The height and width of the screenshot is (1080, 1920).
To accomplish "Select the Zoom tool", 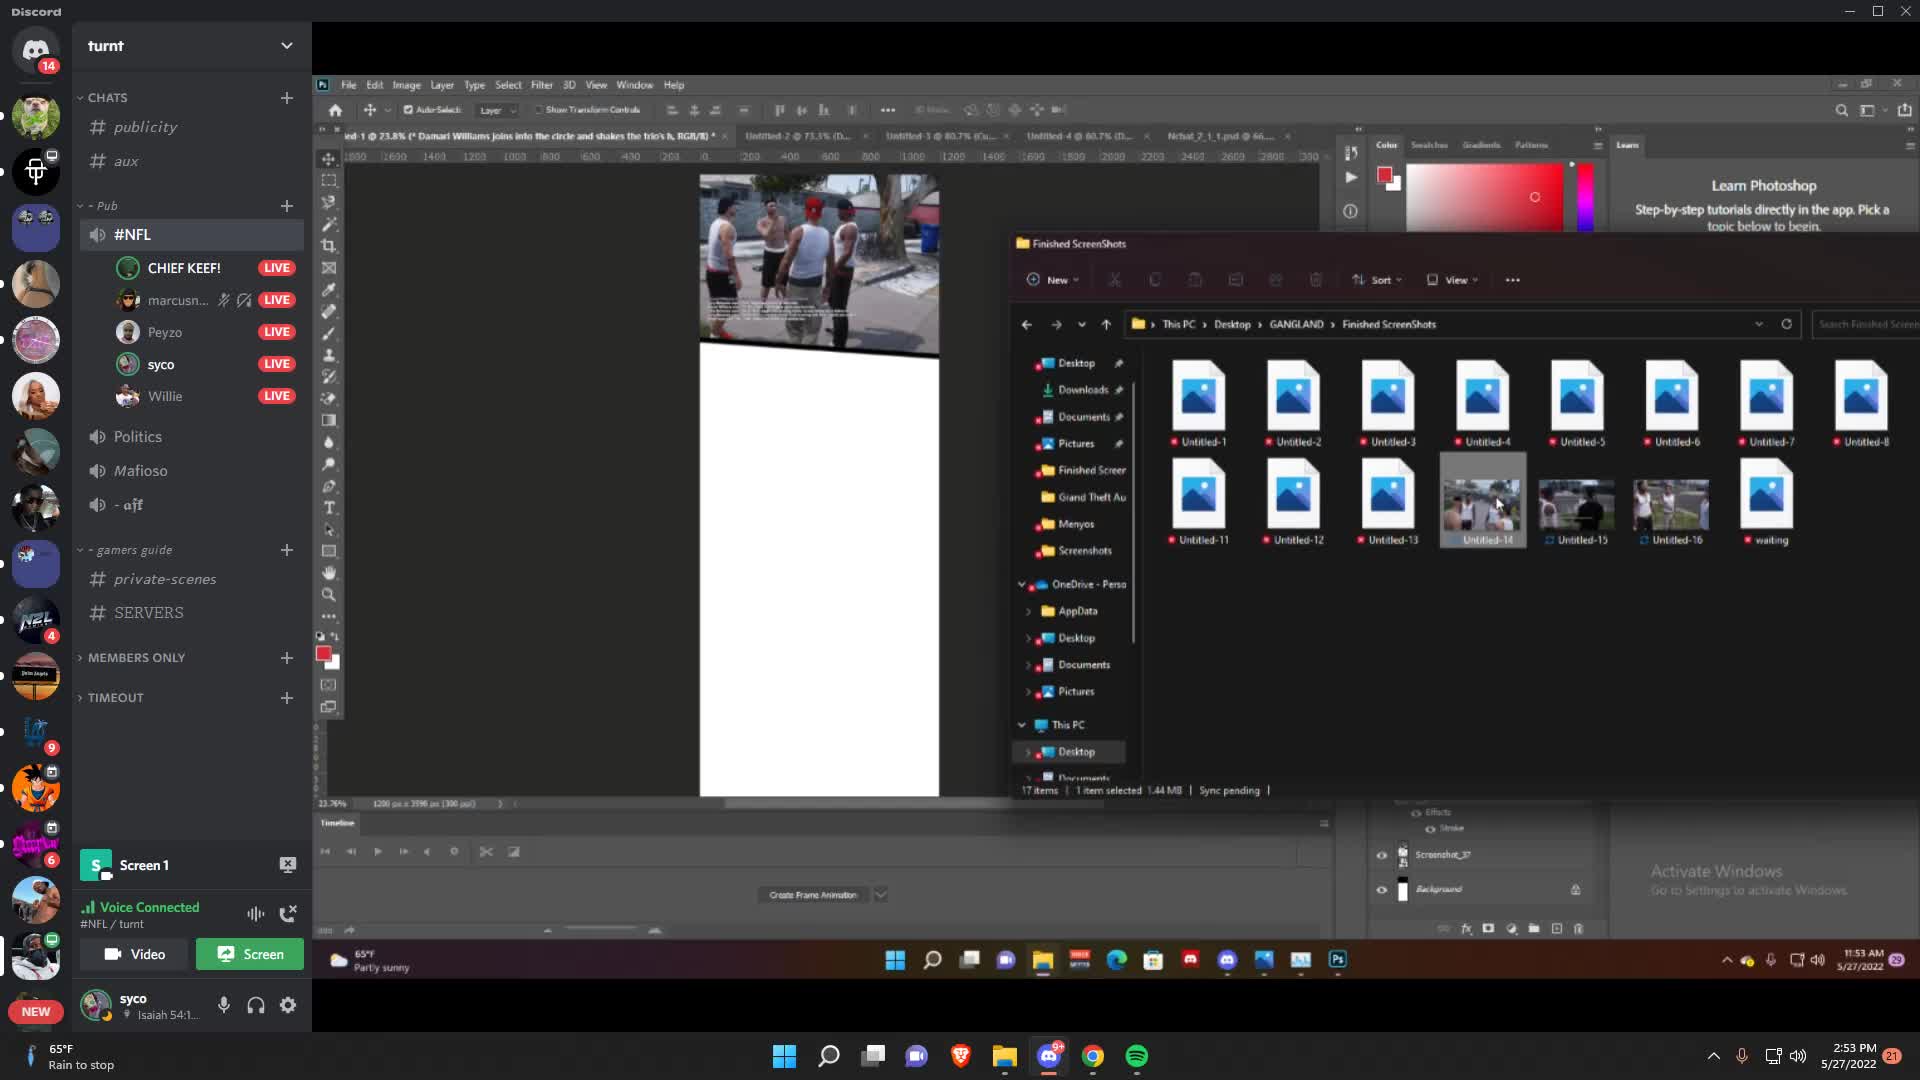I will point(329,595).
